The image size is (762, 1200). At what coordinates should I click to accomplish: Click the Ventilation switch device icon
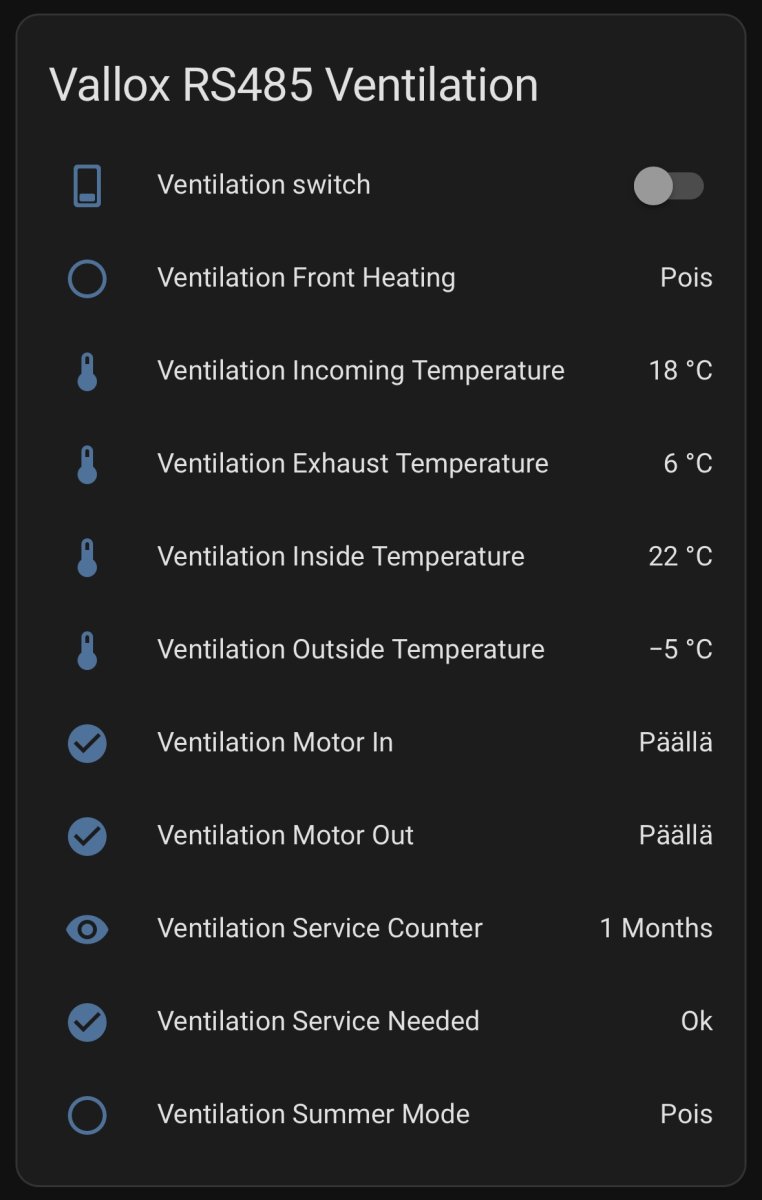coord(87,185)
